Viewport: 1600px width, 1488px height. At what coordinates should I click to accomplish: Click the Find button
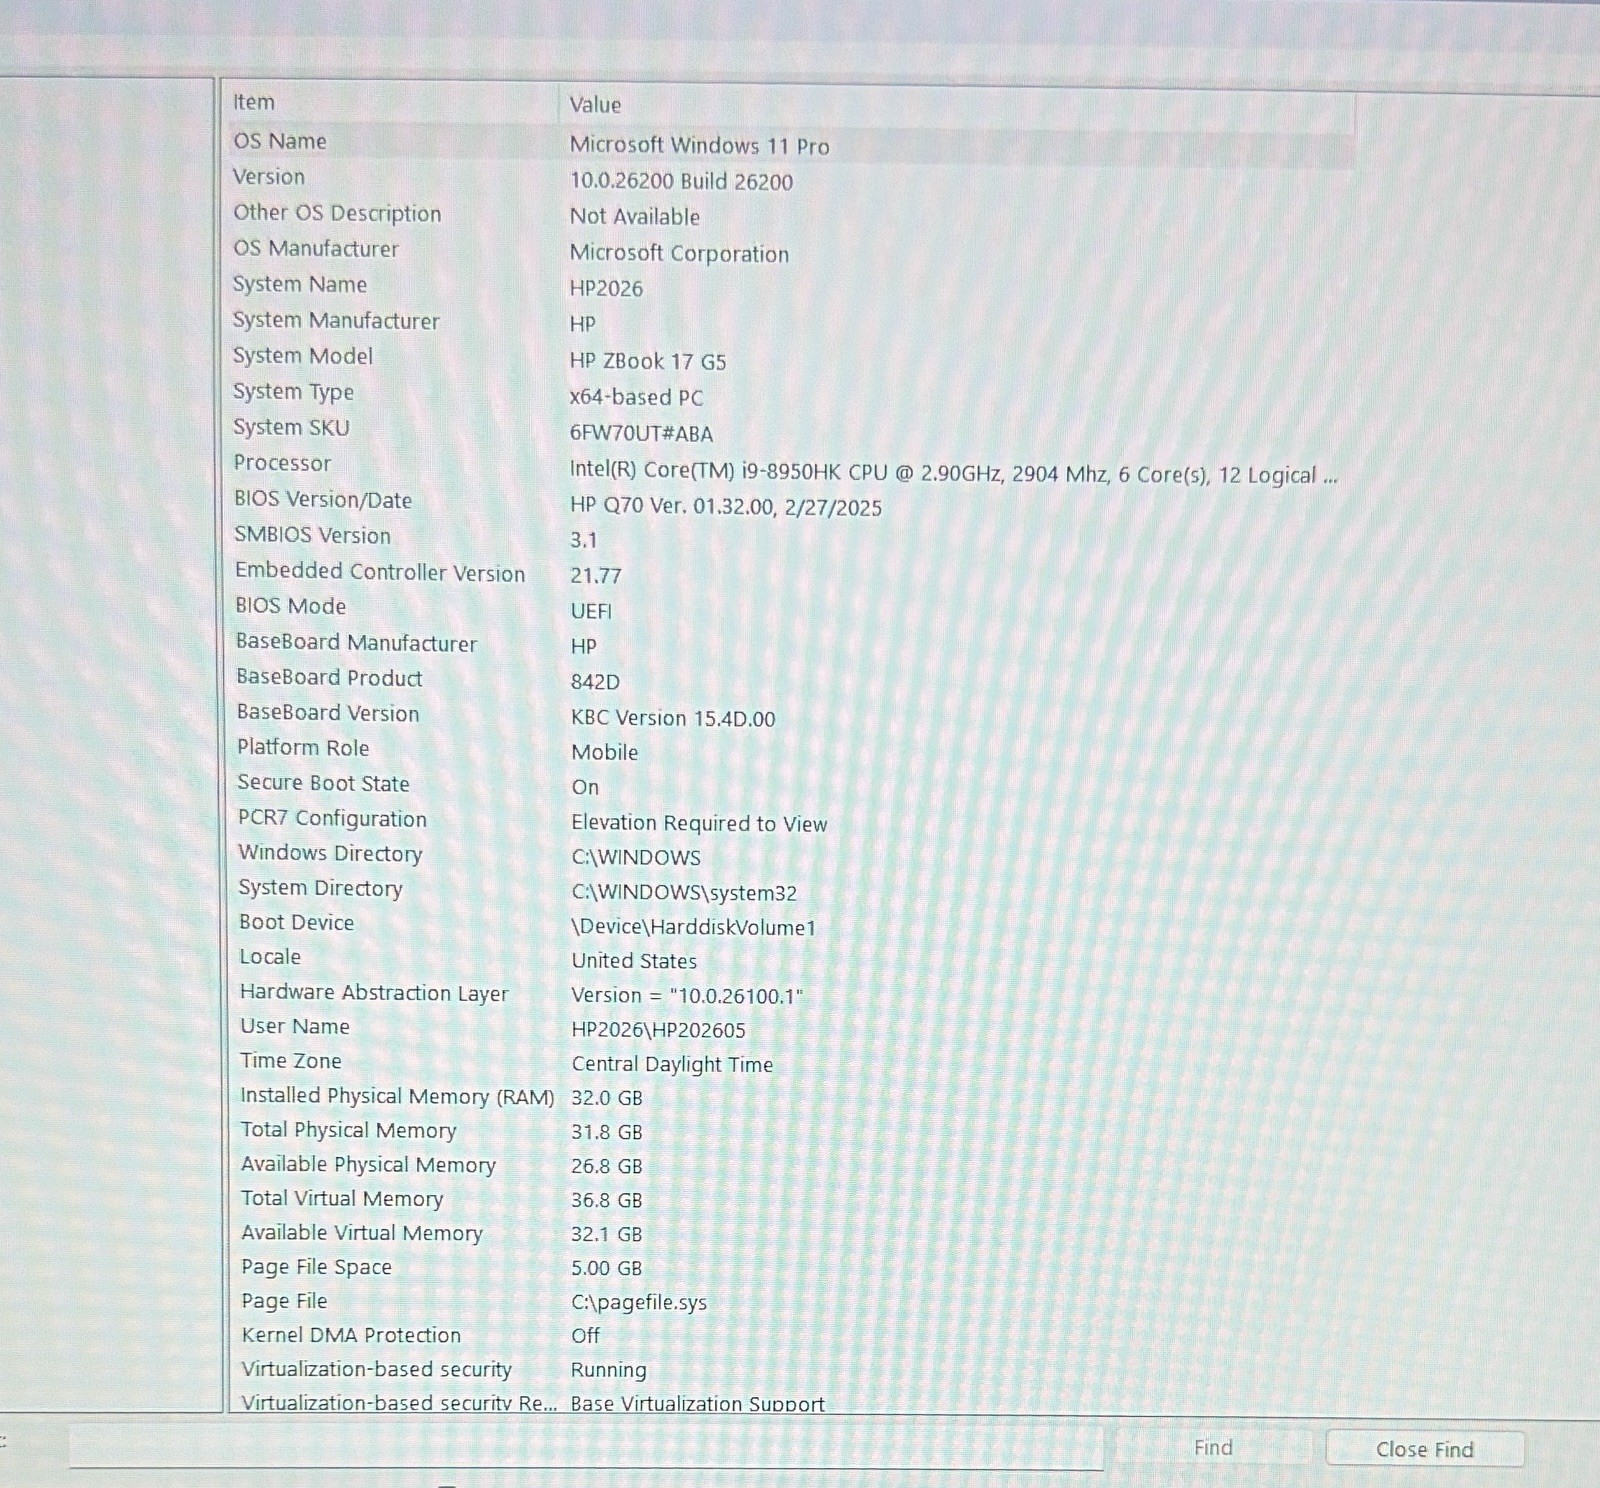1213,1447
